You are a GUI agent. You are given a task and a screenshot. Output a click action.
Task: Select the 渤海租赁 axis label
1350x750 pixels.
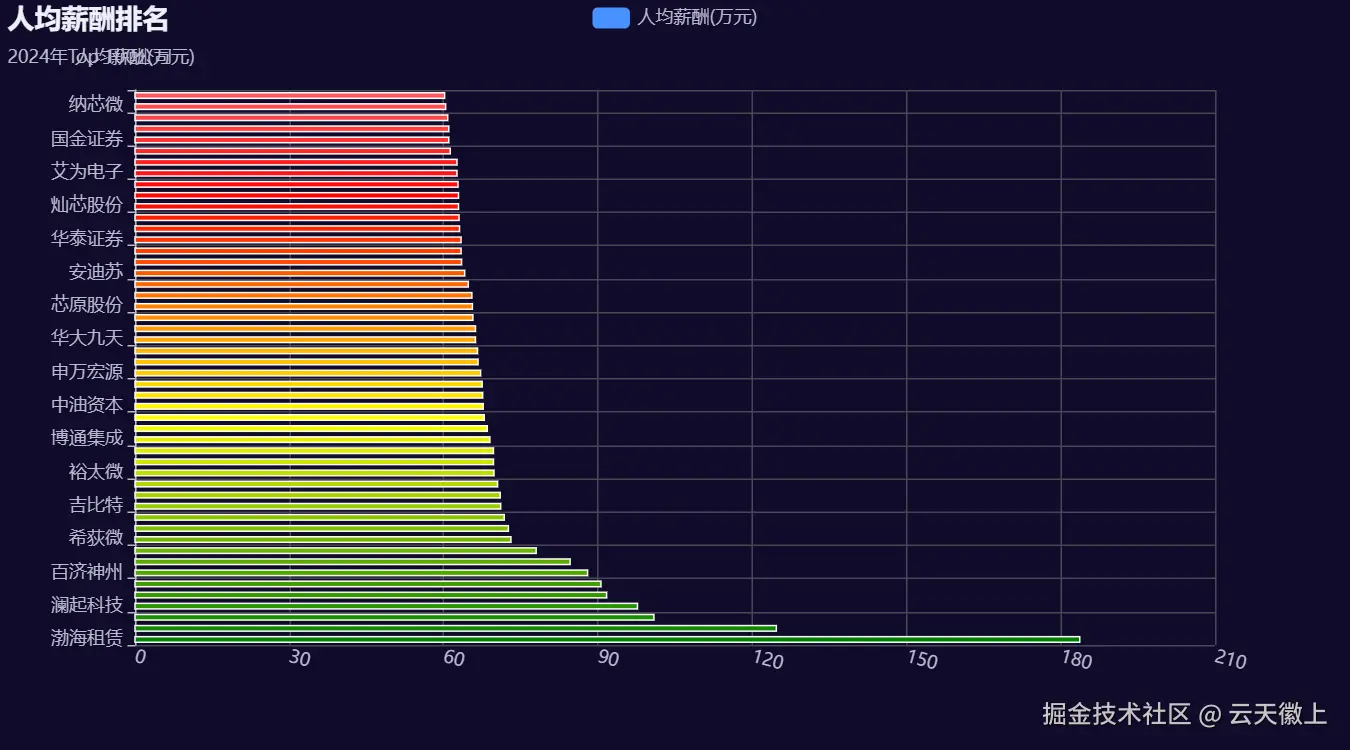87,638
